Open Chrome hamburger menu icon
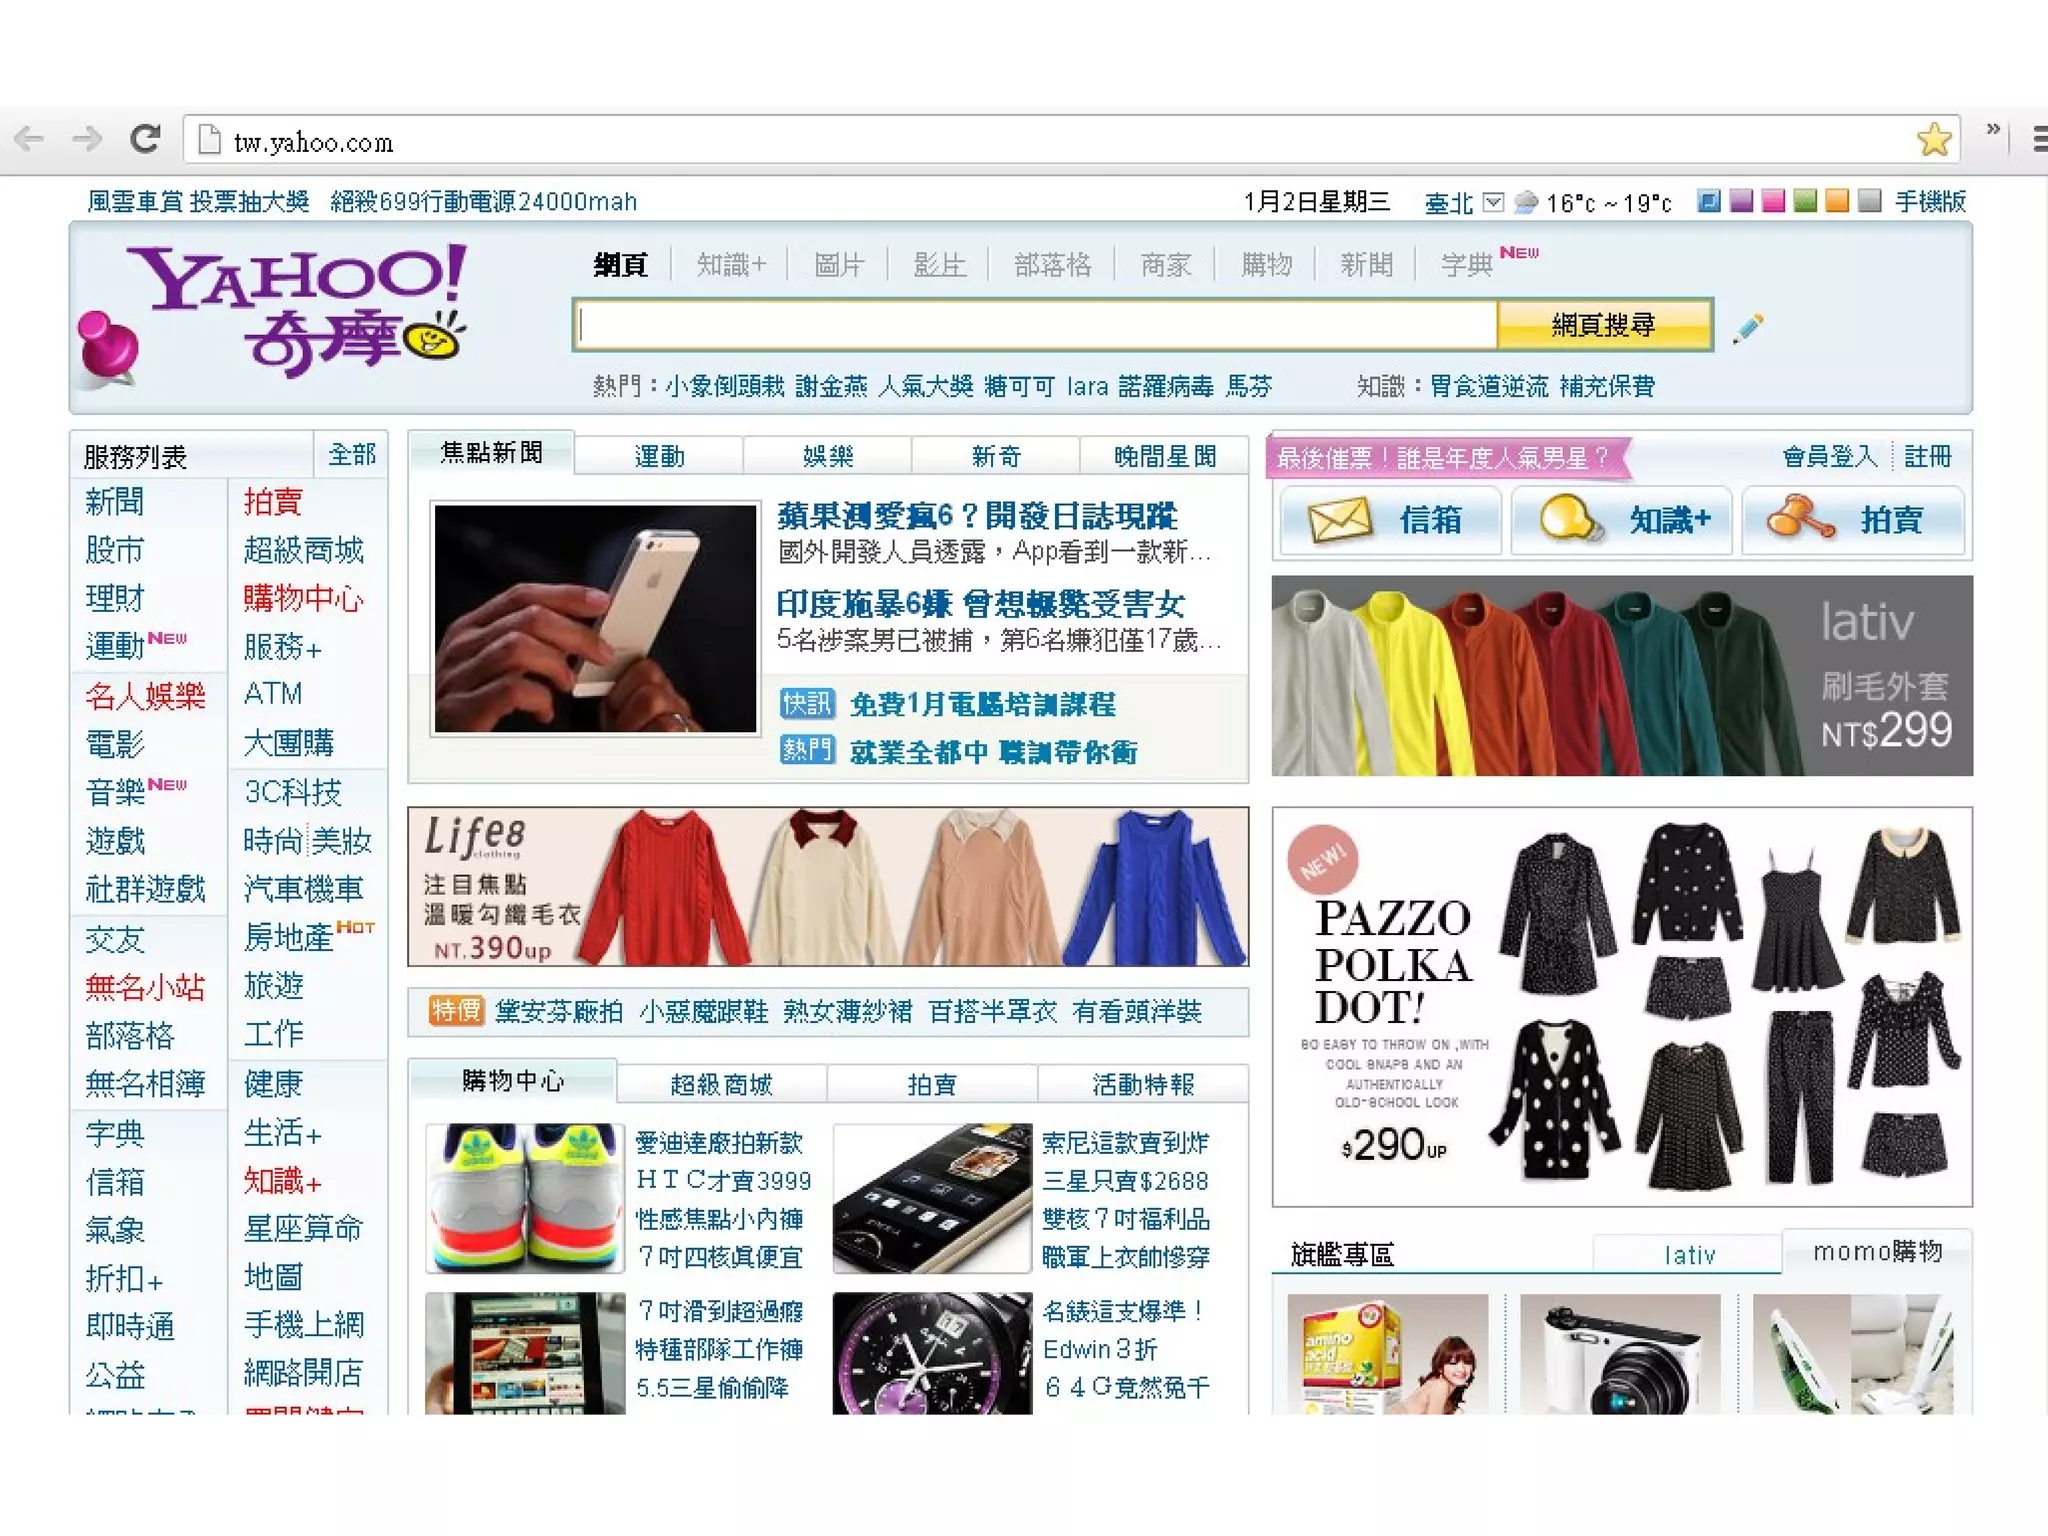Viewport: 2048px width, 1536px height. (x=2038, y=139)
